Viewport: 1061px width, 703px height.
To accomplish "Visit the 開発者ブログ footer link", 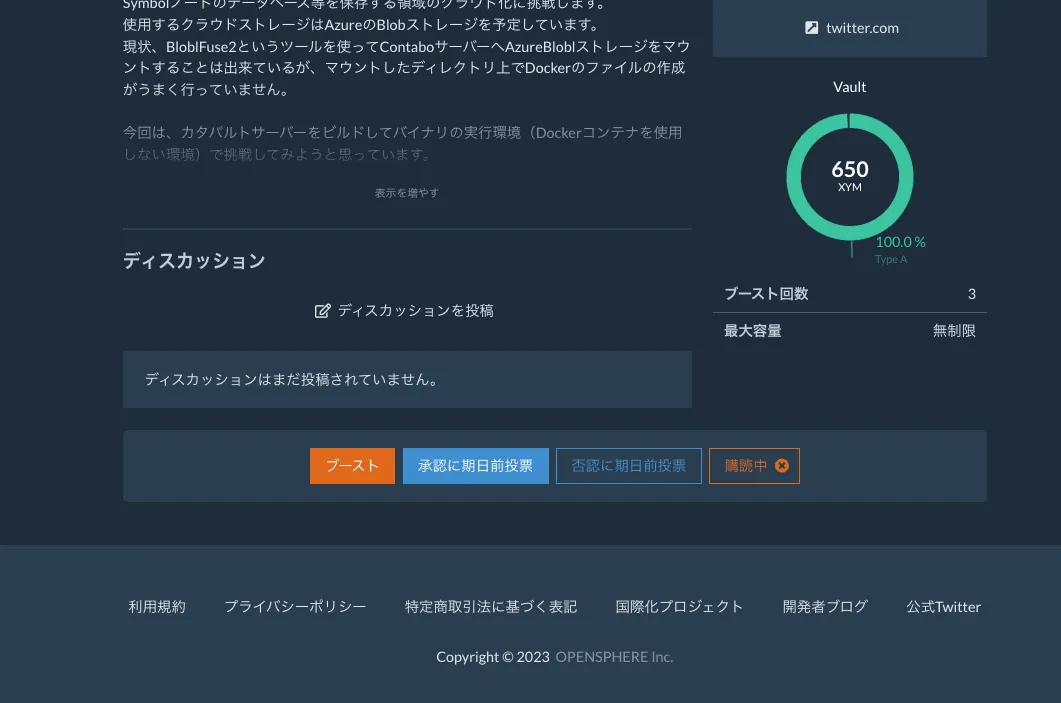I will point(825,607).
